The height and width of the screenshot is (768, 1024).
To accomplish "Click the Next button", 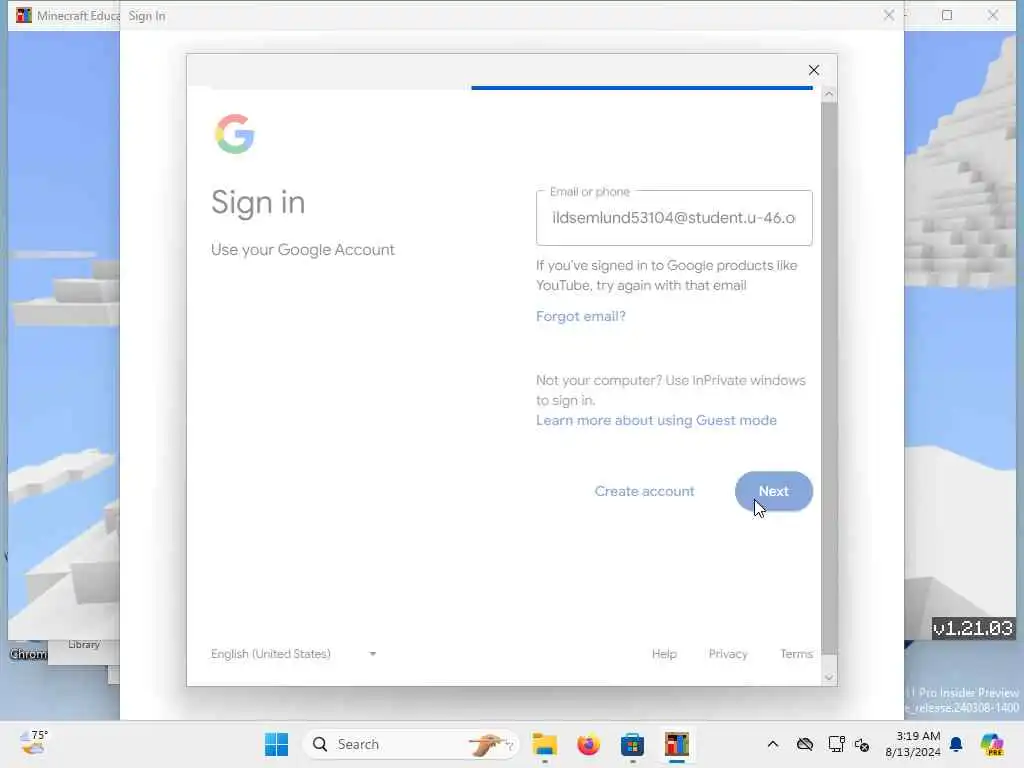I will [773, 491].
